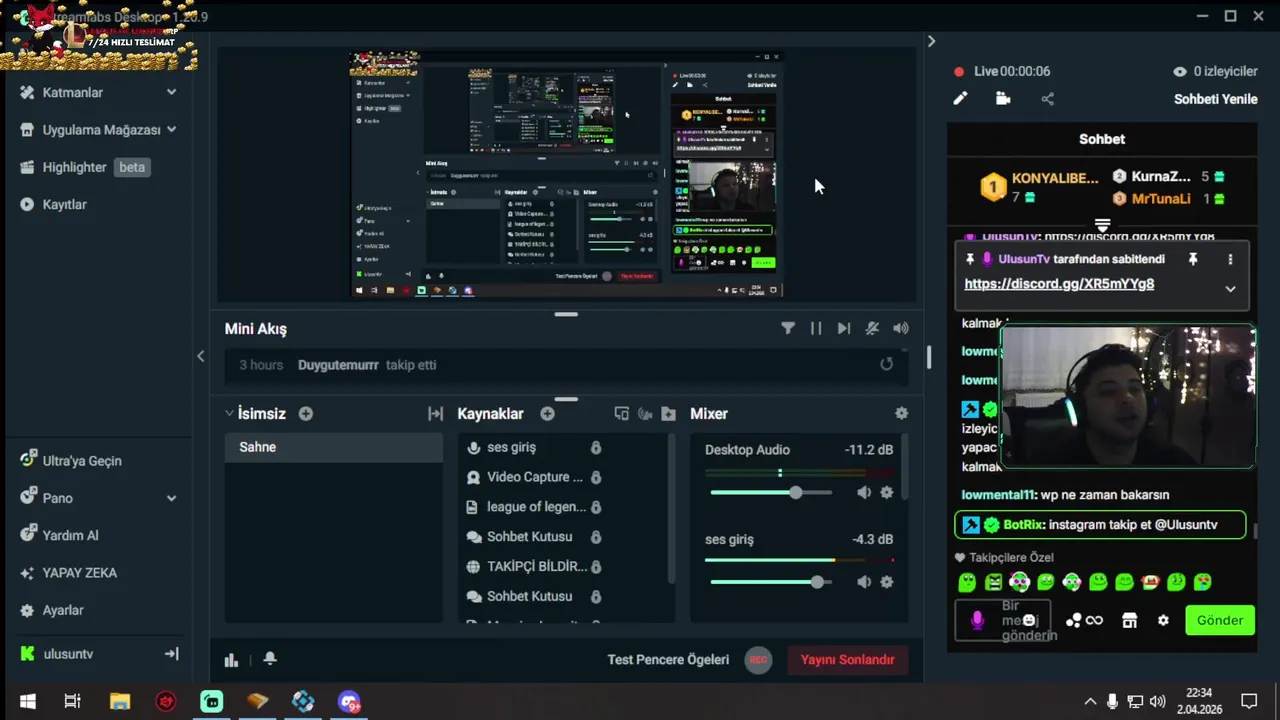Add a new source to Kaynaklar
This screenshot has height=720, width=1280.
coord(547,413)
